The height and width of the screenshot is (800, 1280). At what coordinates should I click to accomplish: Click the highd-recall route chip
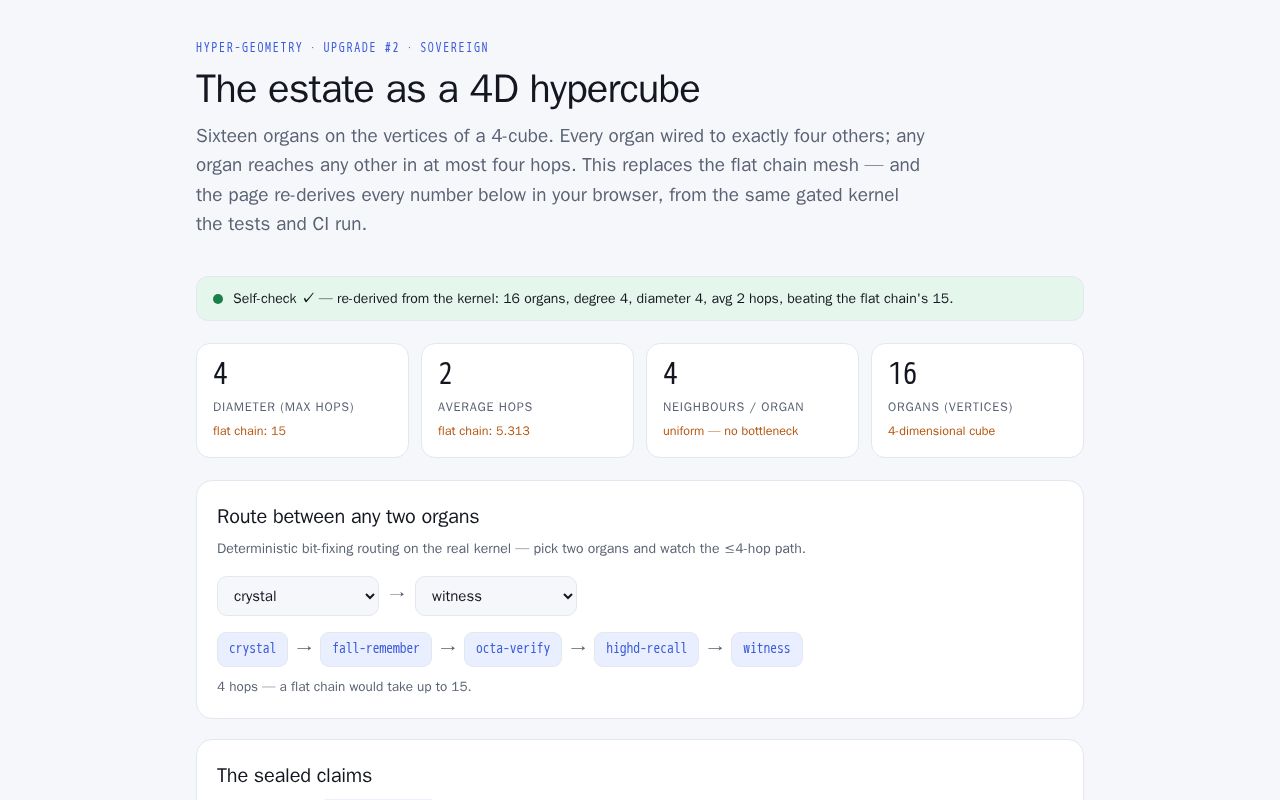coord(646,649)
